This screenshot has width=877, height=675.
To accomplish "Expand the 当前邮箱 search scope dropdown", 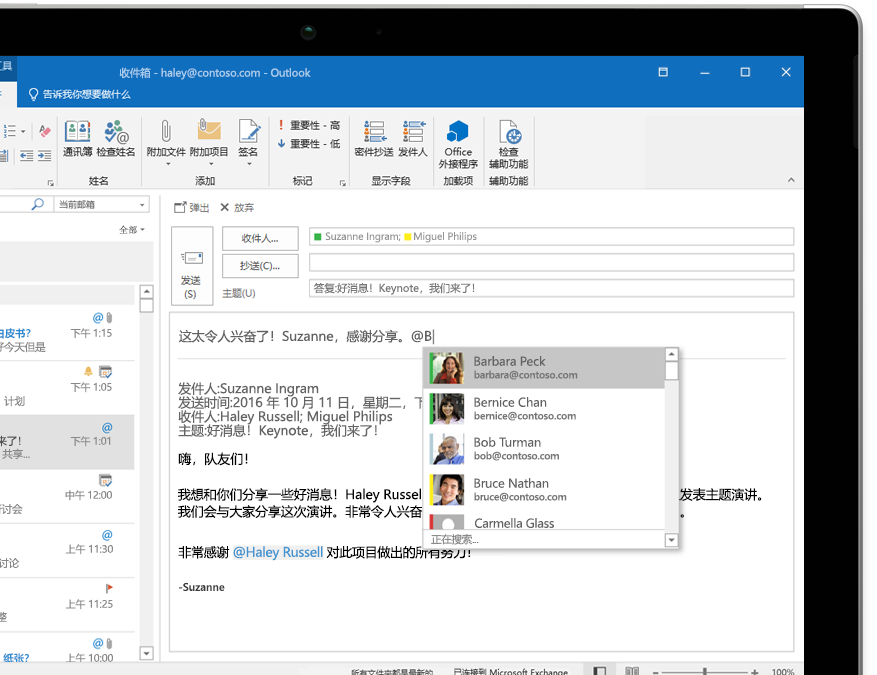I will [x=143, y=205].
